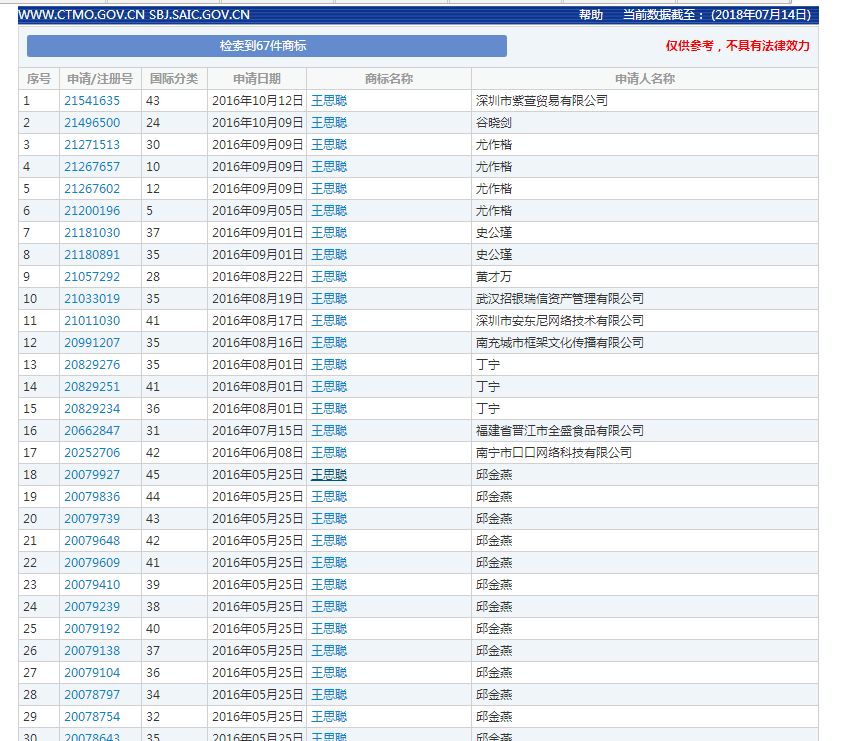Click the 检索到67件商标 results banner
847x741 pixels.
[266, 46]
